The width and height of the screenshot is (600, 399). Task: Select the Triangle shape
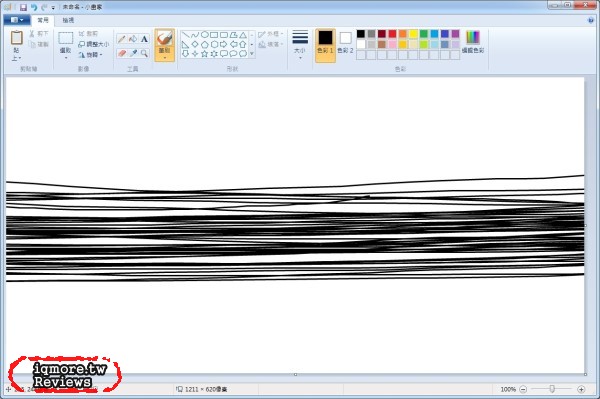(x=243, y=35)
